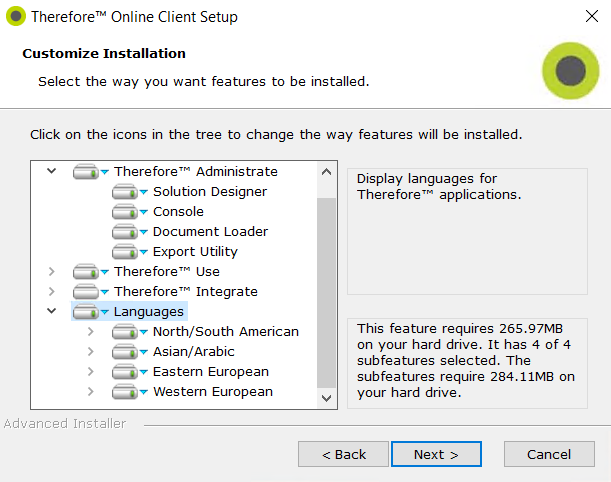Open install options dropdown for Therefore™ Use

[104, 272]
